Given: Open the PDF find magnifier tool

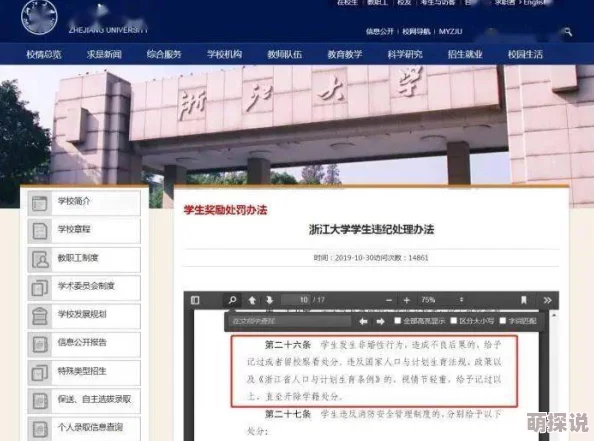Looking at the screenshot, I should 232,300.
